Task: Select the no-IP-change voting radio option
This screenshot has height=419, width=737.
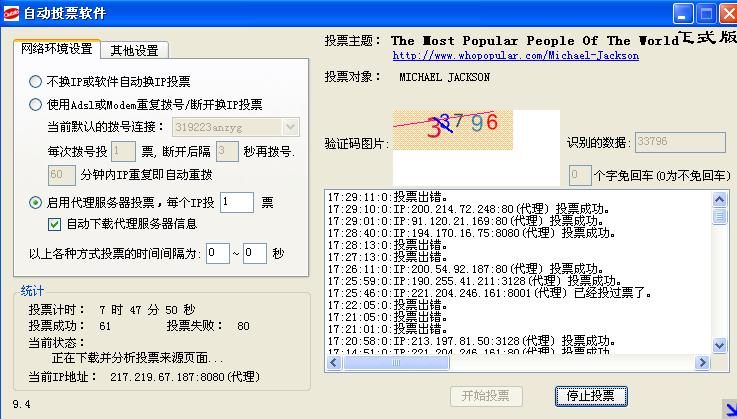Action: [36, 81]
